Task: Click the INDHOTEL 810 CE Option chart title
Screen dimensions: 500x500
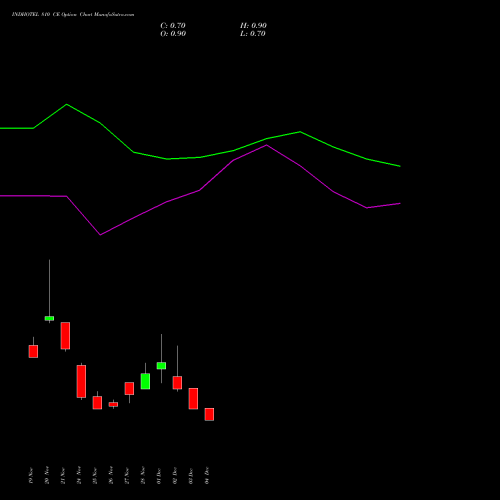Action: (73, 15)
